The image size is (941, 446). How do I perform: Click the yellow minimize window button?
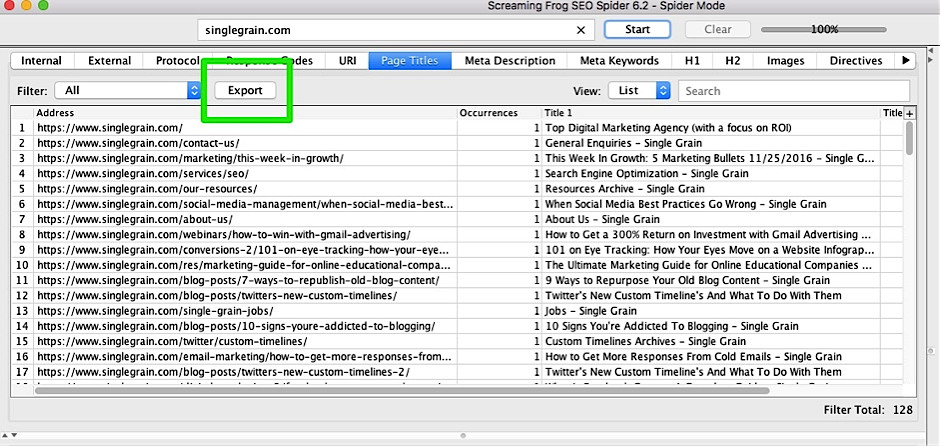coord(26,5)
